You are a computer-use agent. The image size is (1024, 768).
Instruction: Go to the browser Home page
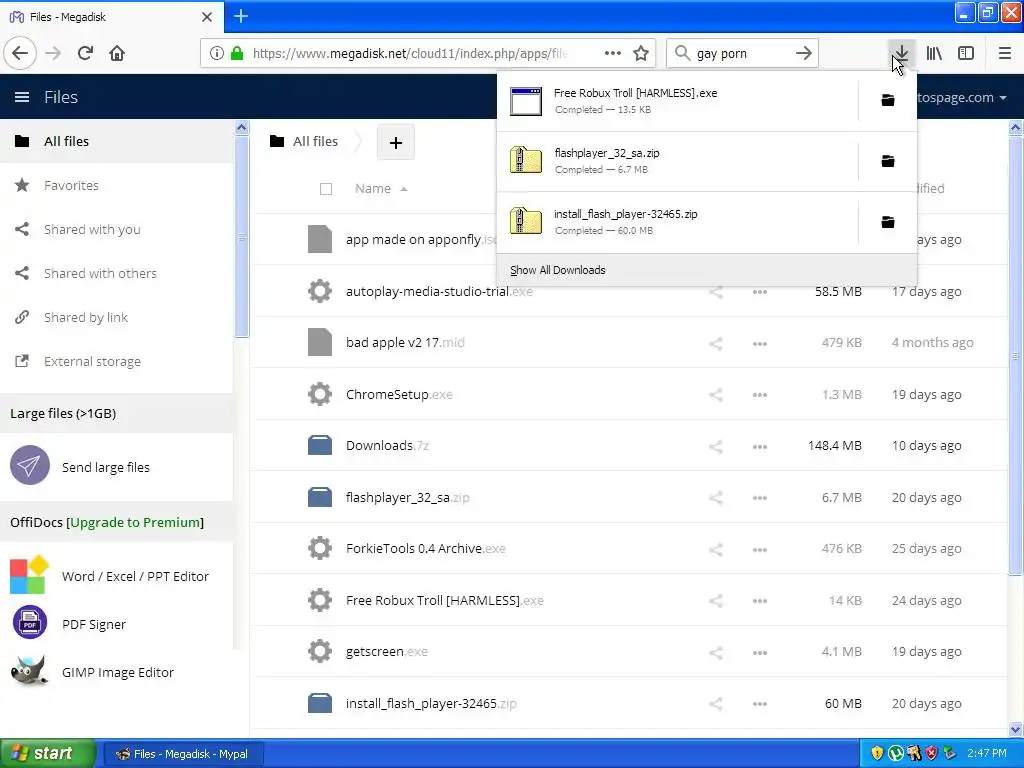(117, 54)
